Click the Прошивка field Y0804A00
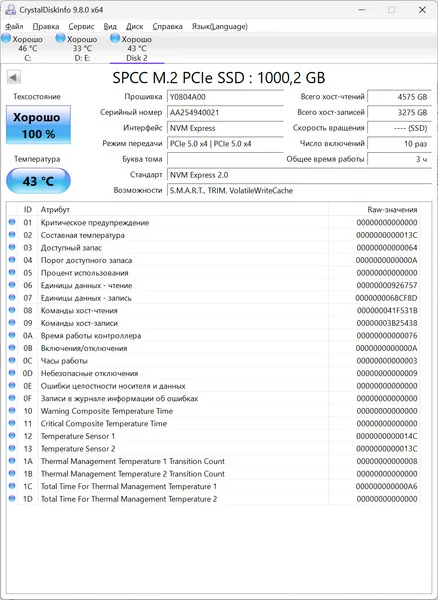 (x=225, y=97)
